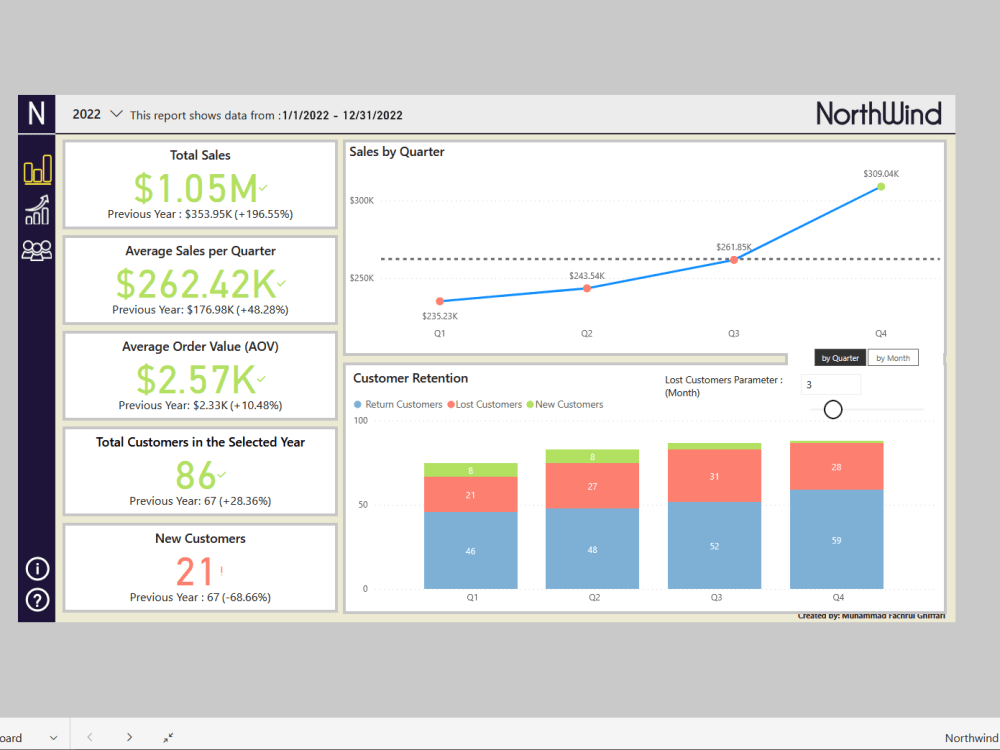Open the sales growth page via trending arrow icon
The height and width of the screenshot is (750, 1000).
point(36,210)
